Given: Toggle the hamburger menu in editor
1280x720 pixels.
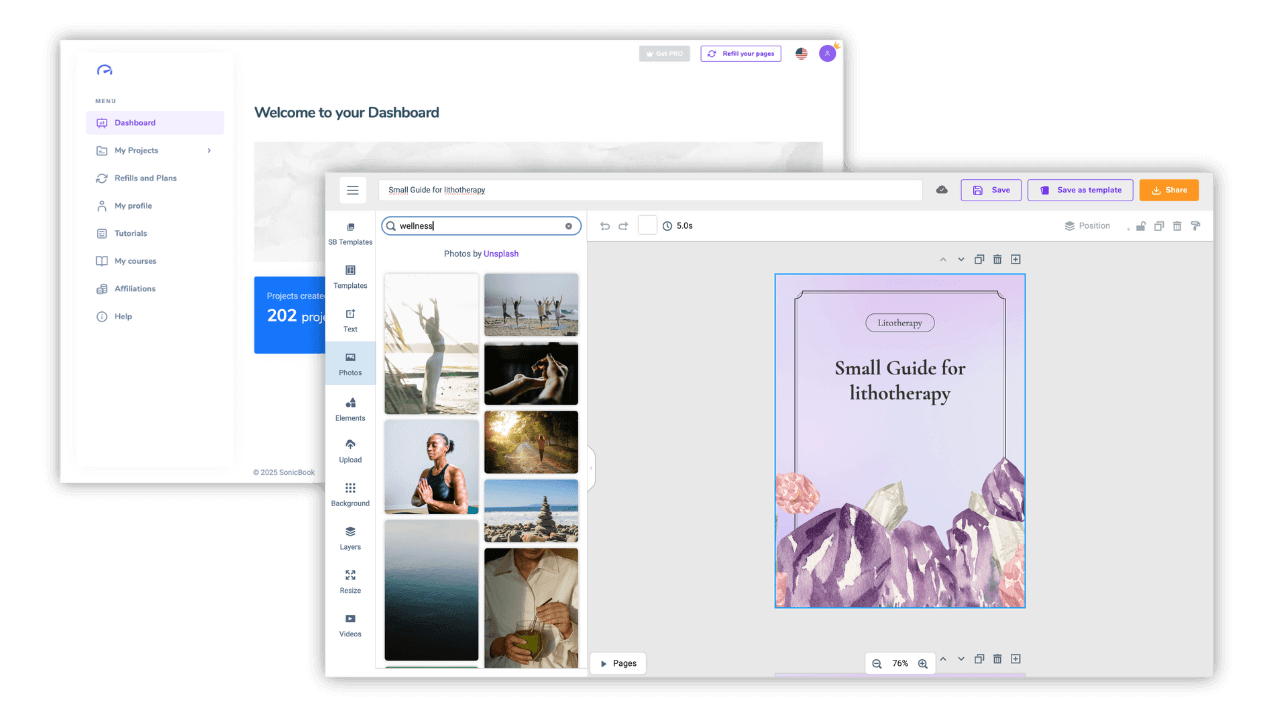Looking at the screenshot, I should (x=352, y=190).
